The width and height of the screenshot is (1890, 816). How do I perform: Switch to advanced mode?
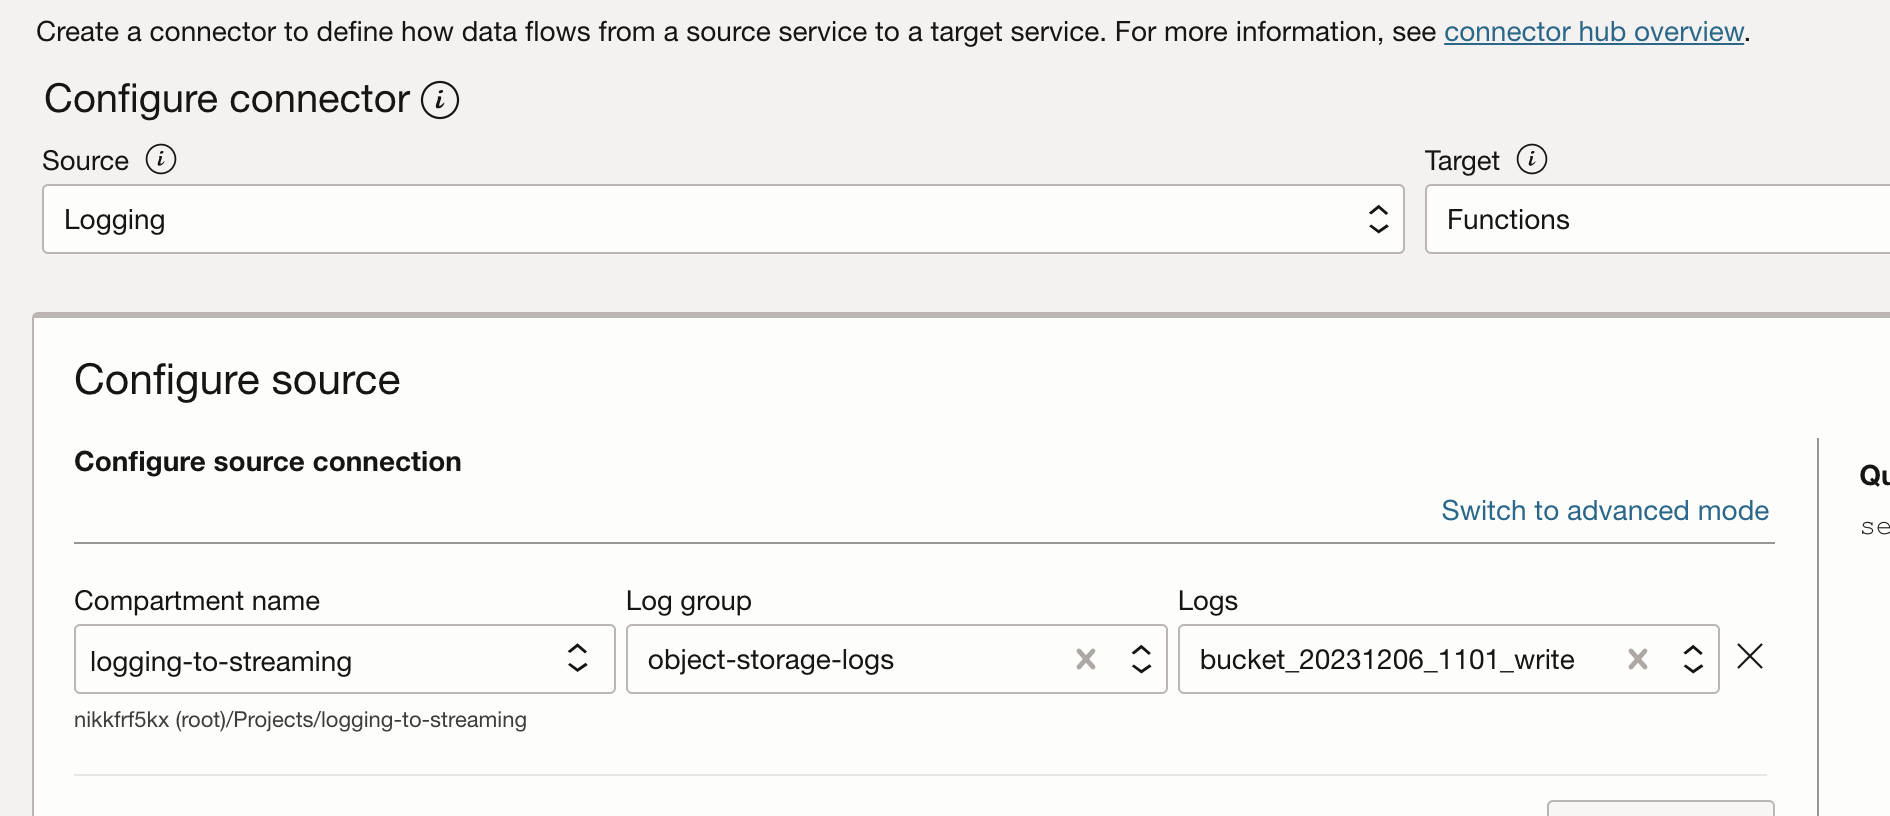(1604, 511)
